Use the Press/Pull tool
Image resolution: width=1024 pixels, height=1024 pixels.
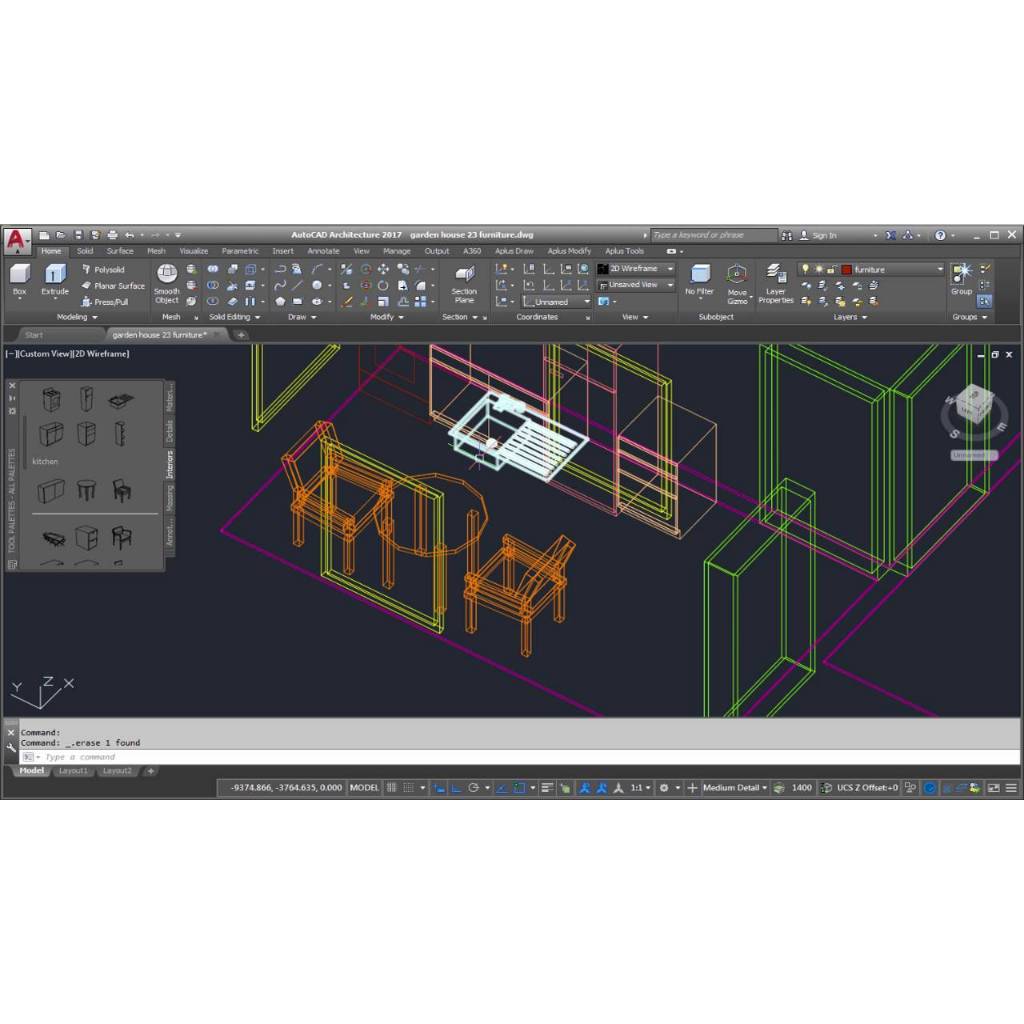click(104, 302)
